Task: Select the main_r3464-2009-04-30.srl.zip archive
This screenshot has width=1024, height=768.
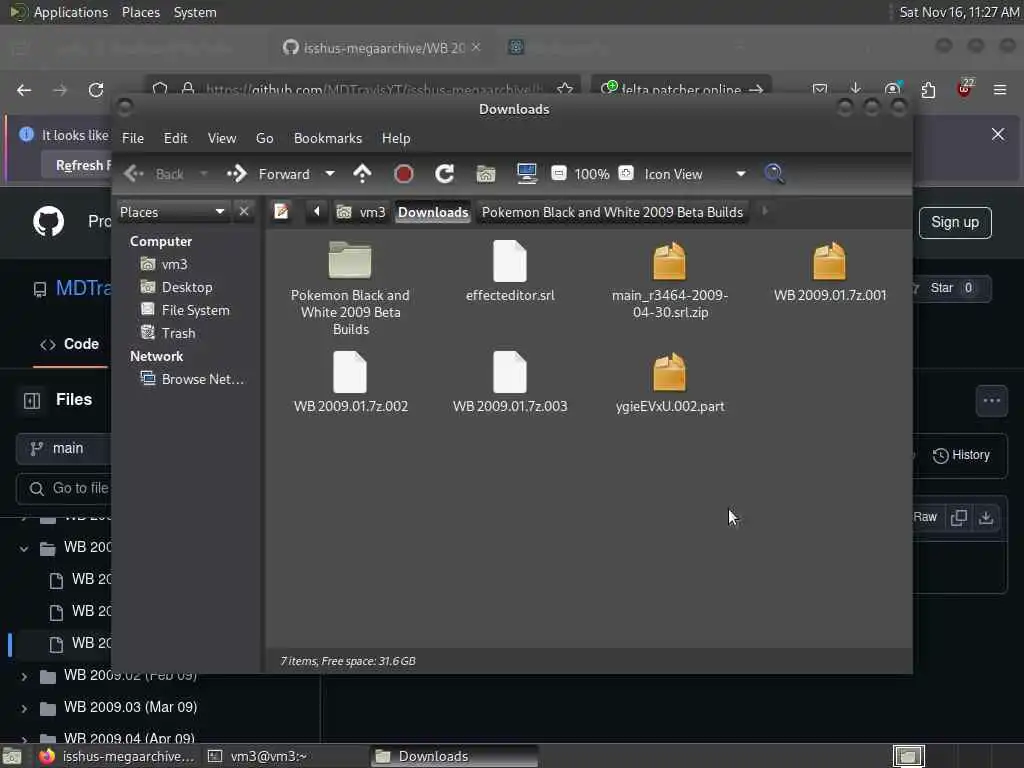Action: click(669, 280)
